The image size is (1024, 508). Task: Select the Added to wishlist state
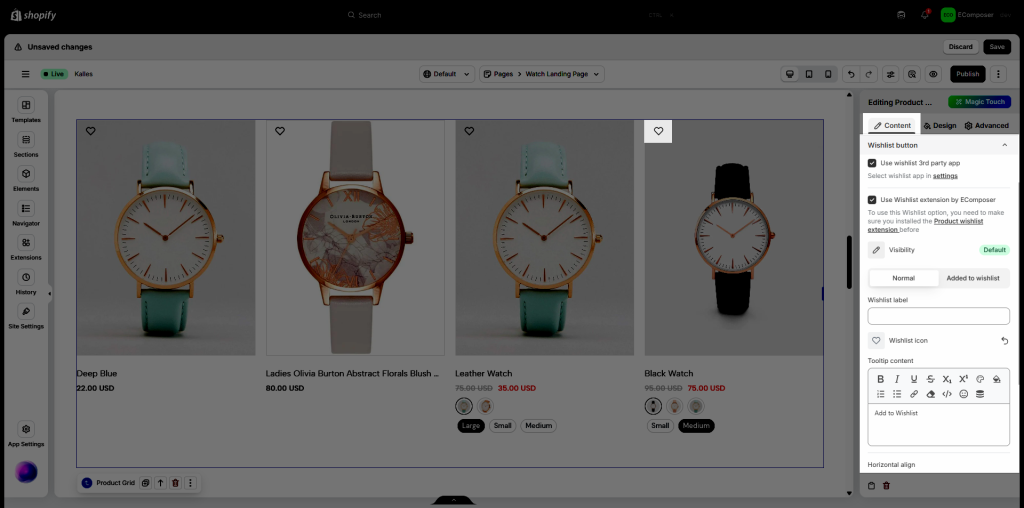pos(973,278)
